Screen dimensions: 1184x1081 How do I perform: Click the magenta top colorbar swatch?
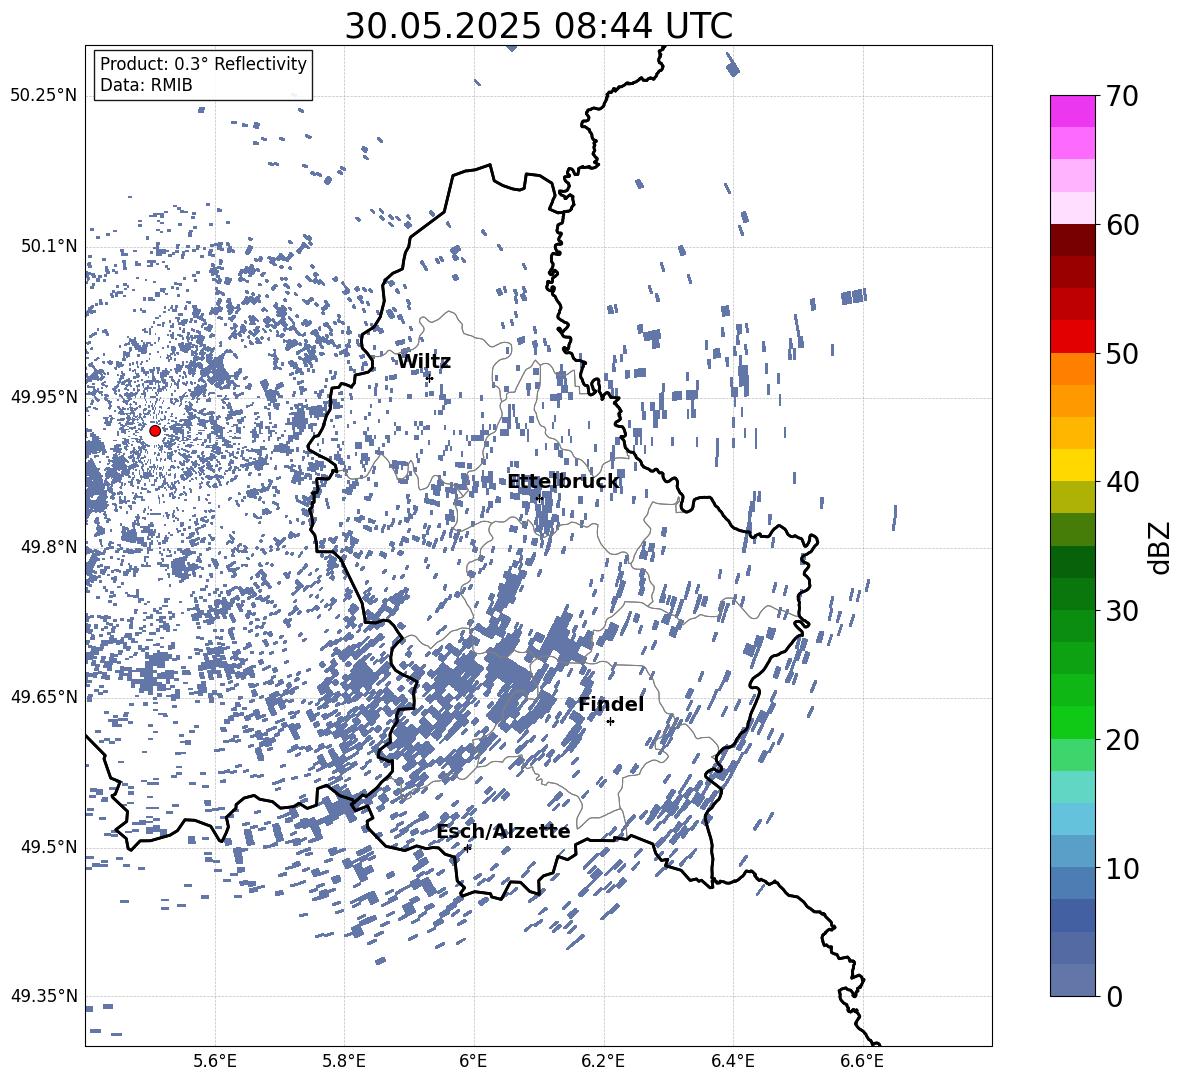point(1072,111)
